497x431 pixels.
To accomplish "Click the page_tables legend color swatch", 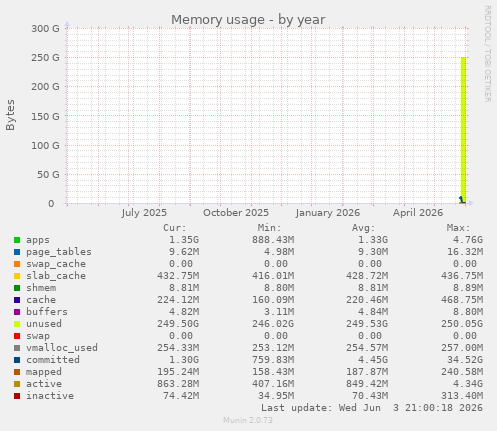I will 17,252.
